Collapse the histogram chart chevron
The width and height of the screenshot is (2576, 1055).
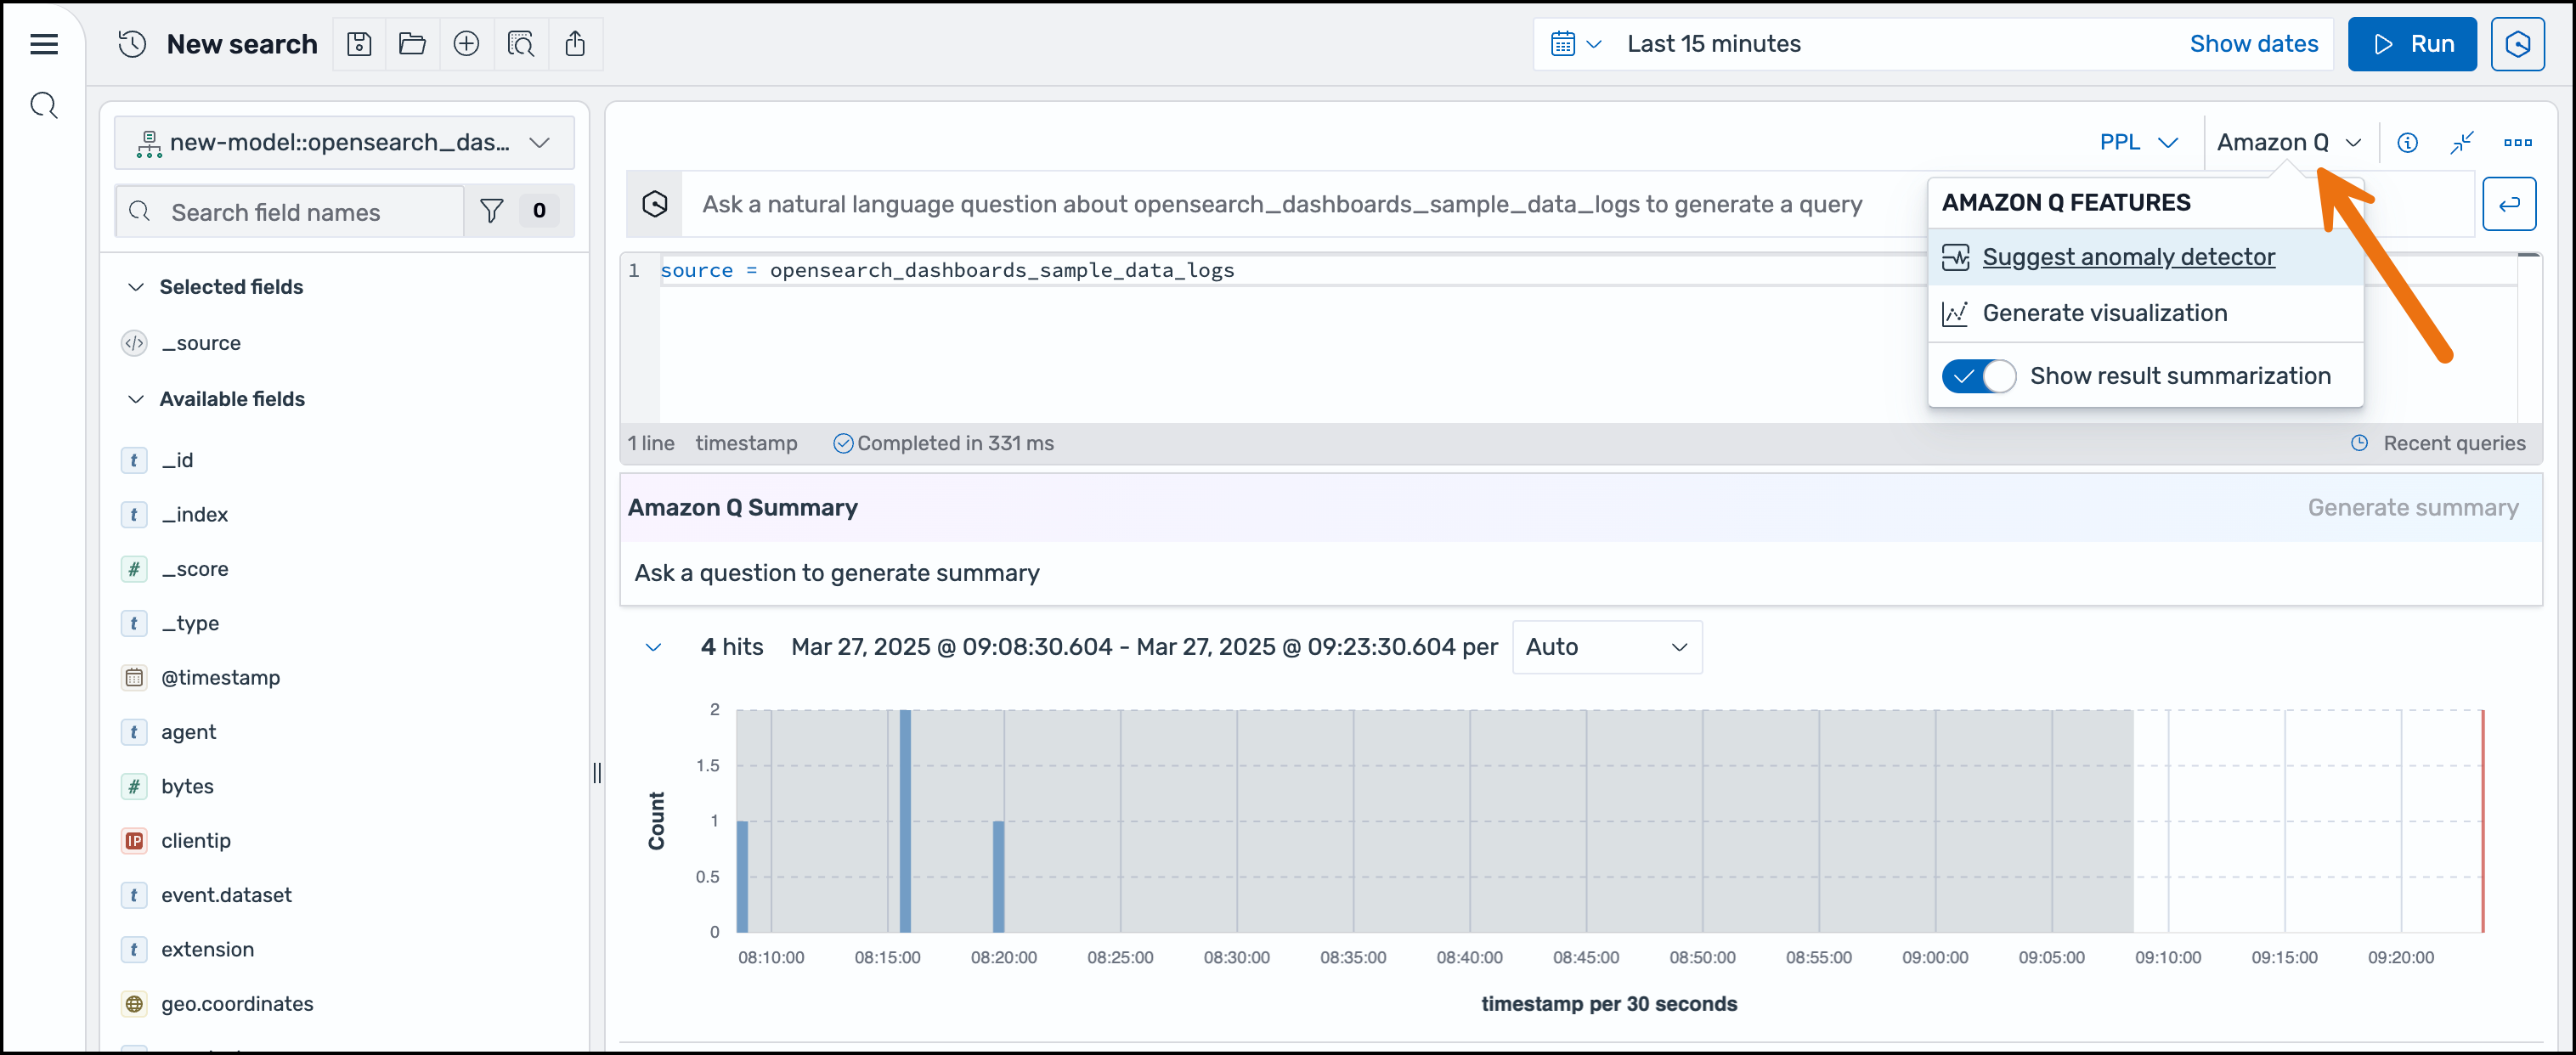click(653, 647)
